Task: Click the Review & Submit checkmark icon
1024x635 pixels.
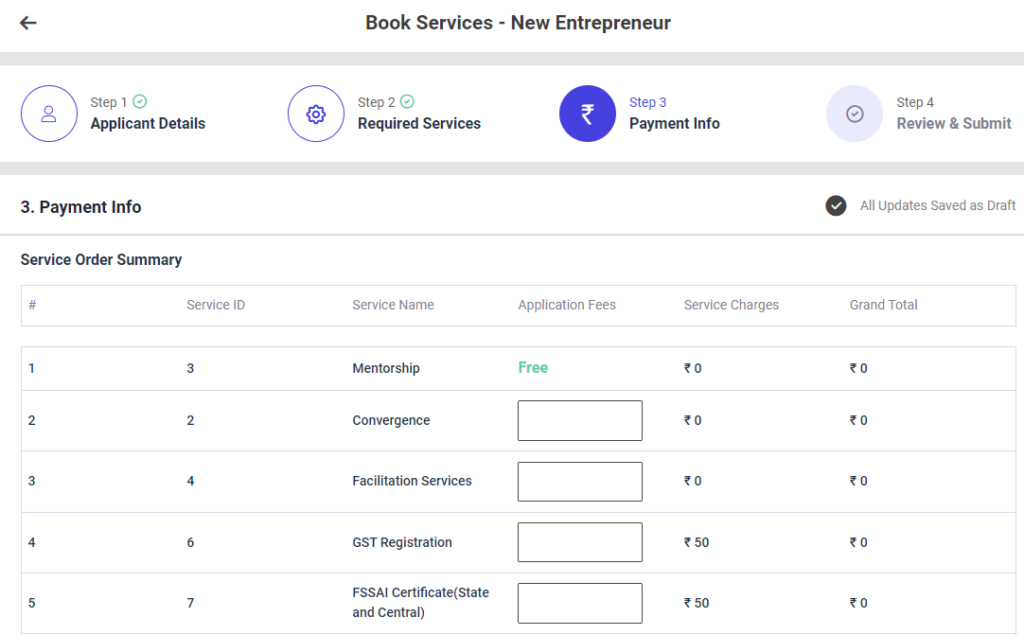Action: [854, 114]
